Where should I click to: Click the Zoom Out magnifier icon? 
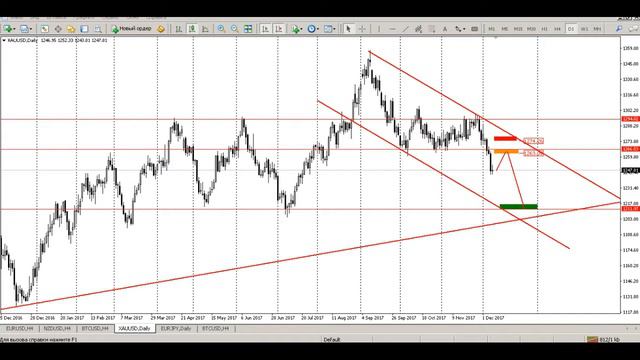coord(234,29)
